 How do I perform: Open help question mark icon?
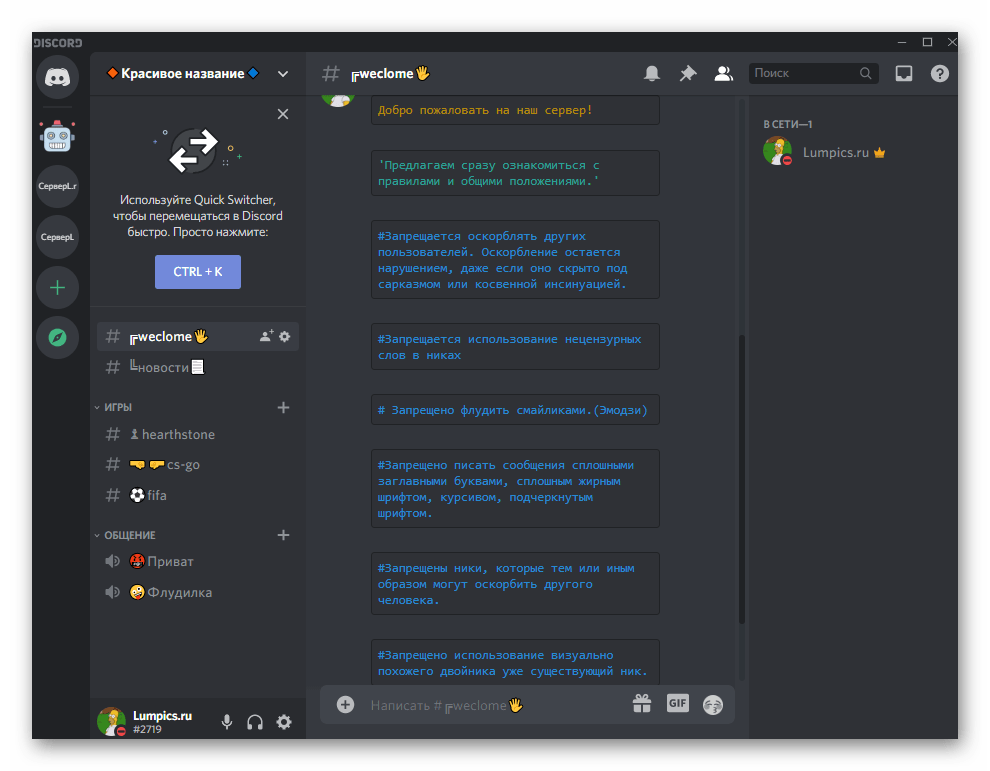[939, 73]
